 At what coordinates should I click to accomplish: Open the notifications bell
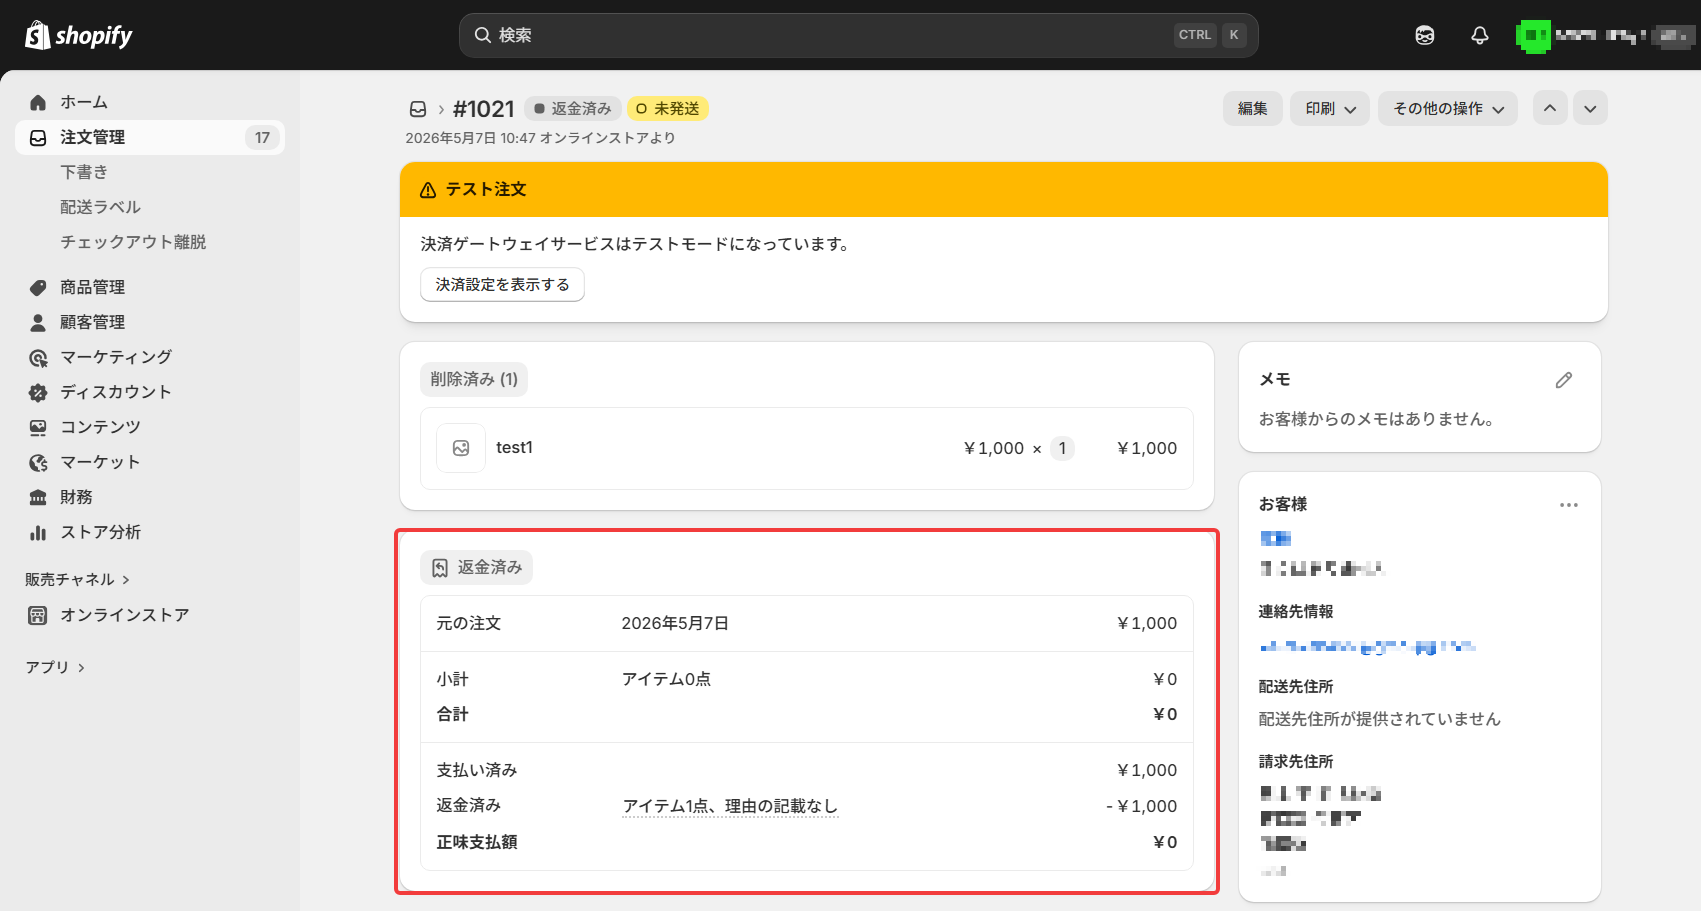1480,35
